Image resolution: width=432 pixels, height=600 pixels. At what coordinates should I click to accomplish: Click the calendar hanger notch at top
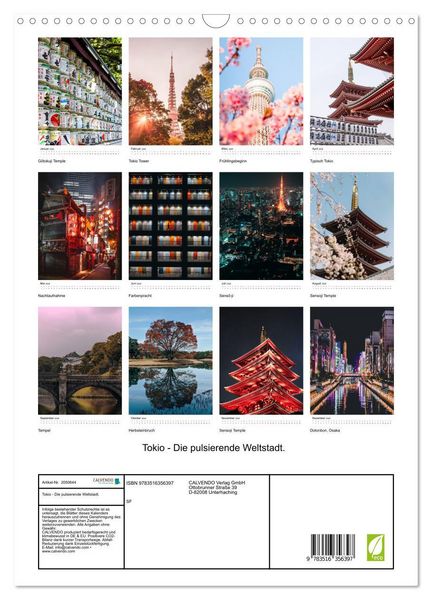pos(216,21)
